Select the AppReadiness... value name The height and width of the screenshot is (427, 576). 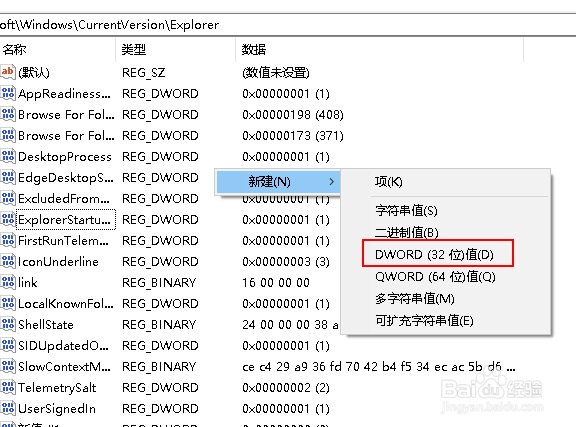coord(64,94)
